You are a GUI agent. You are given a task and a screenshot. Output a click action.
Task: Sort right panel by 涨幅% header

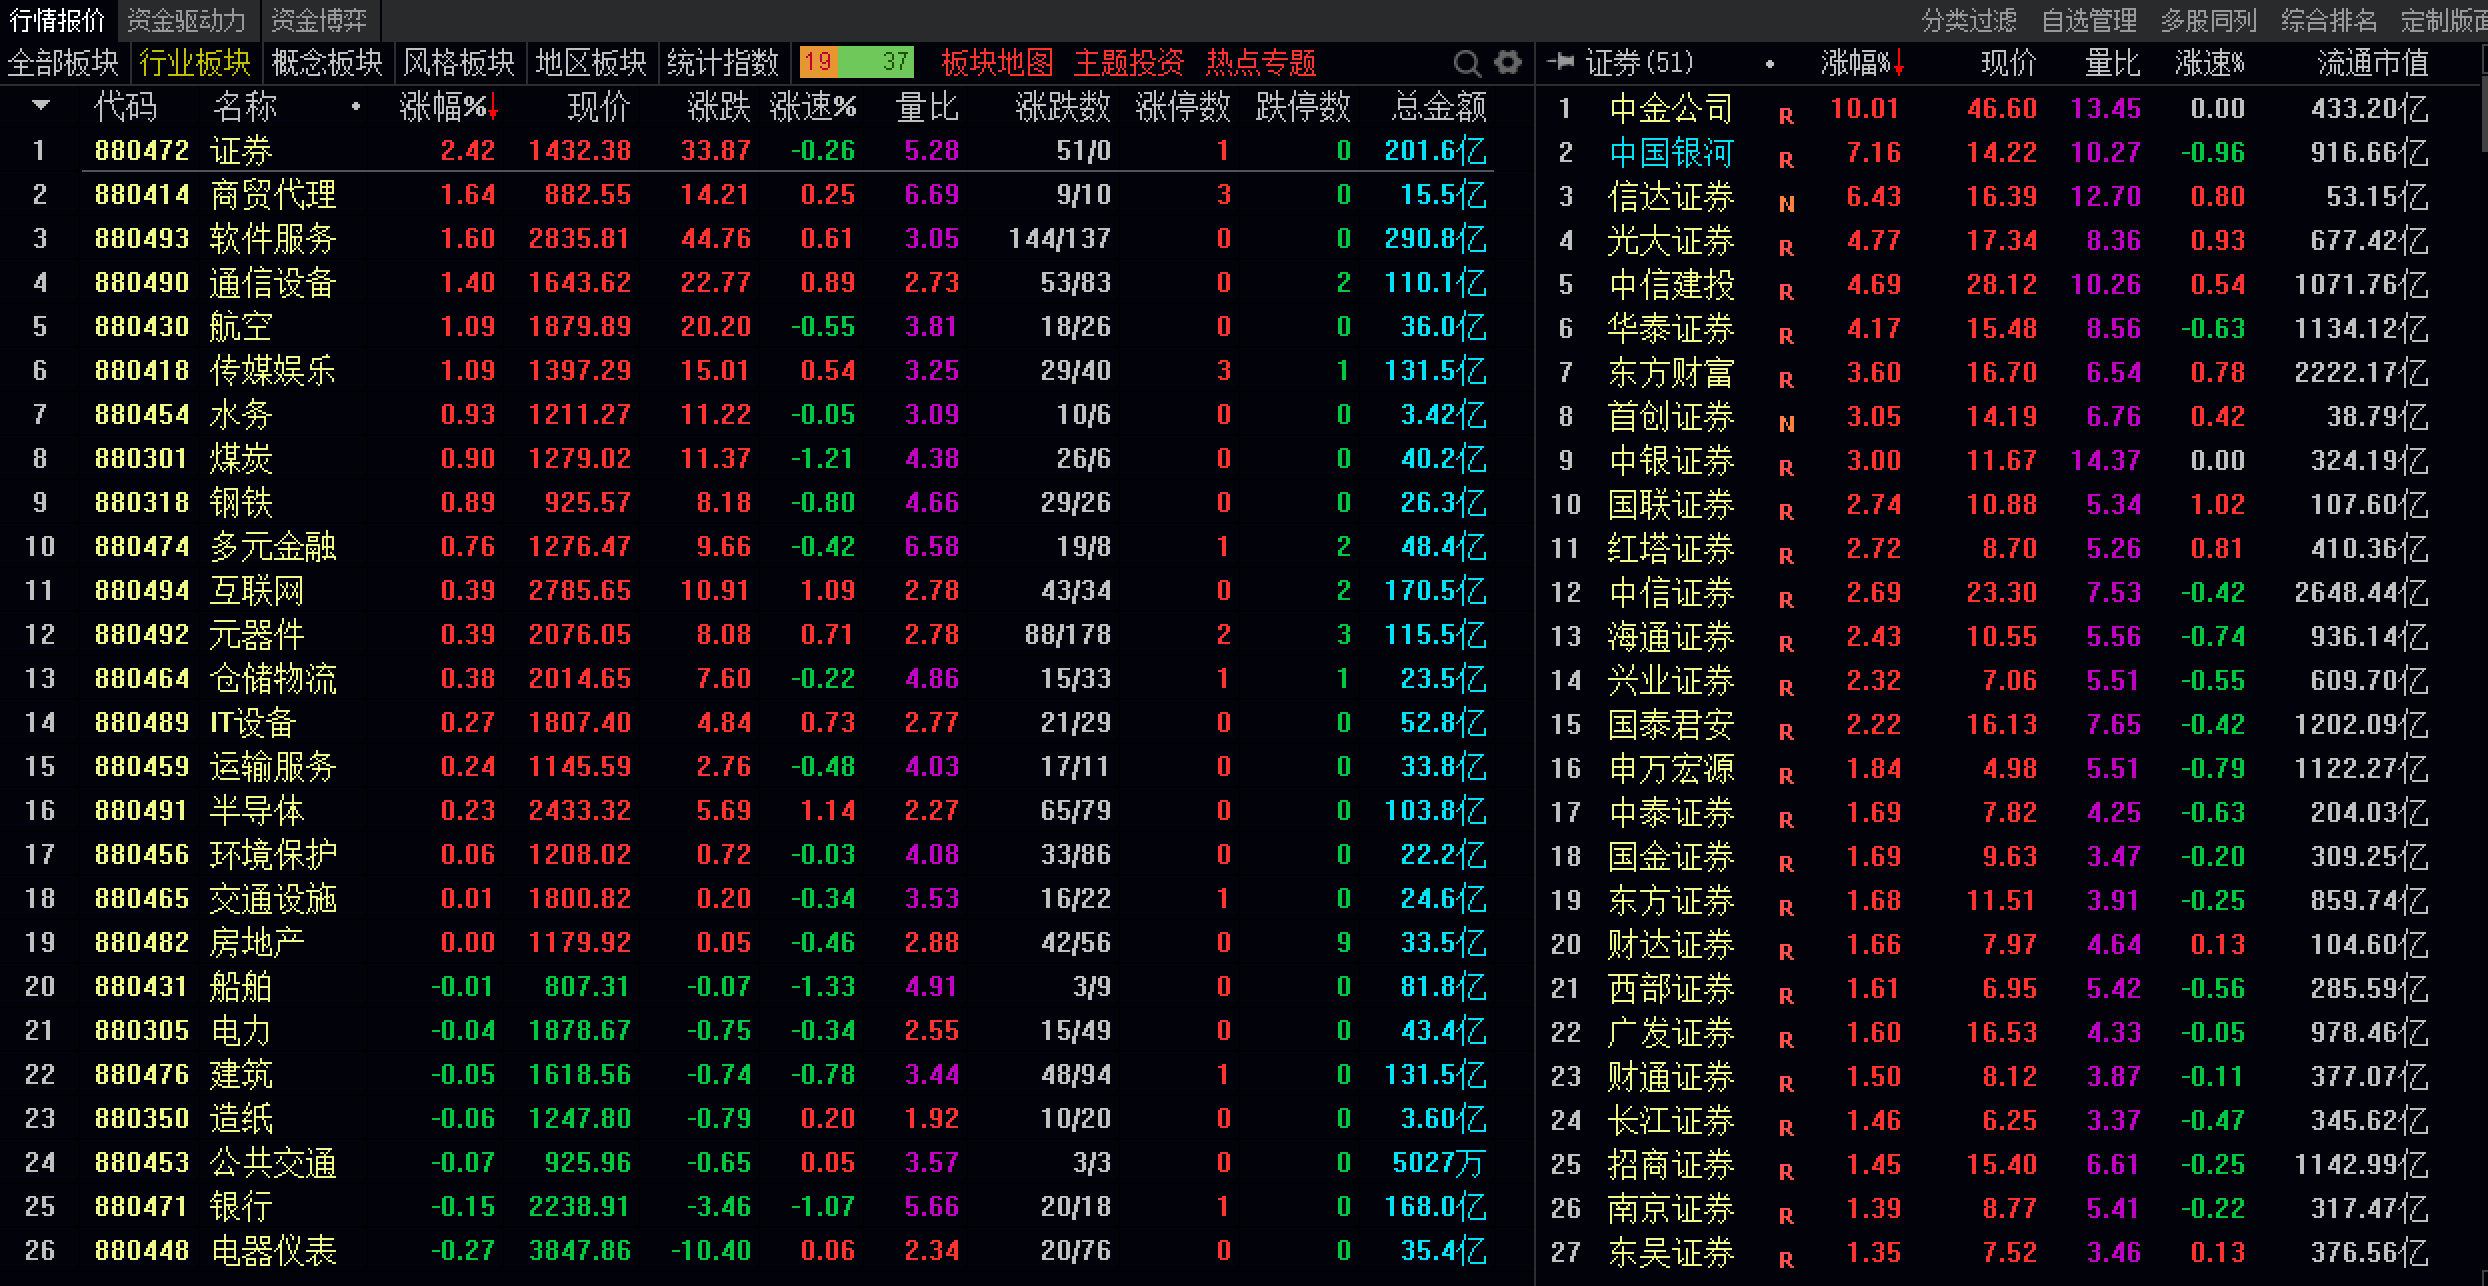pyautogui.click(x=1863, y=63)
